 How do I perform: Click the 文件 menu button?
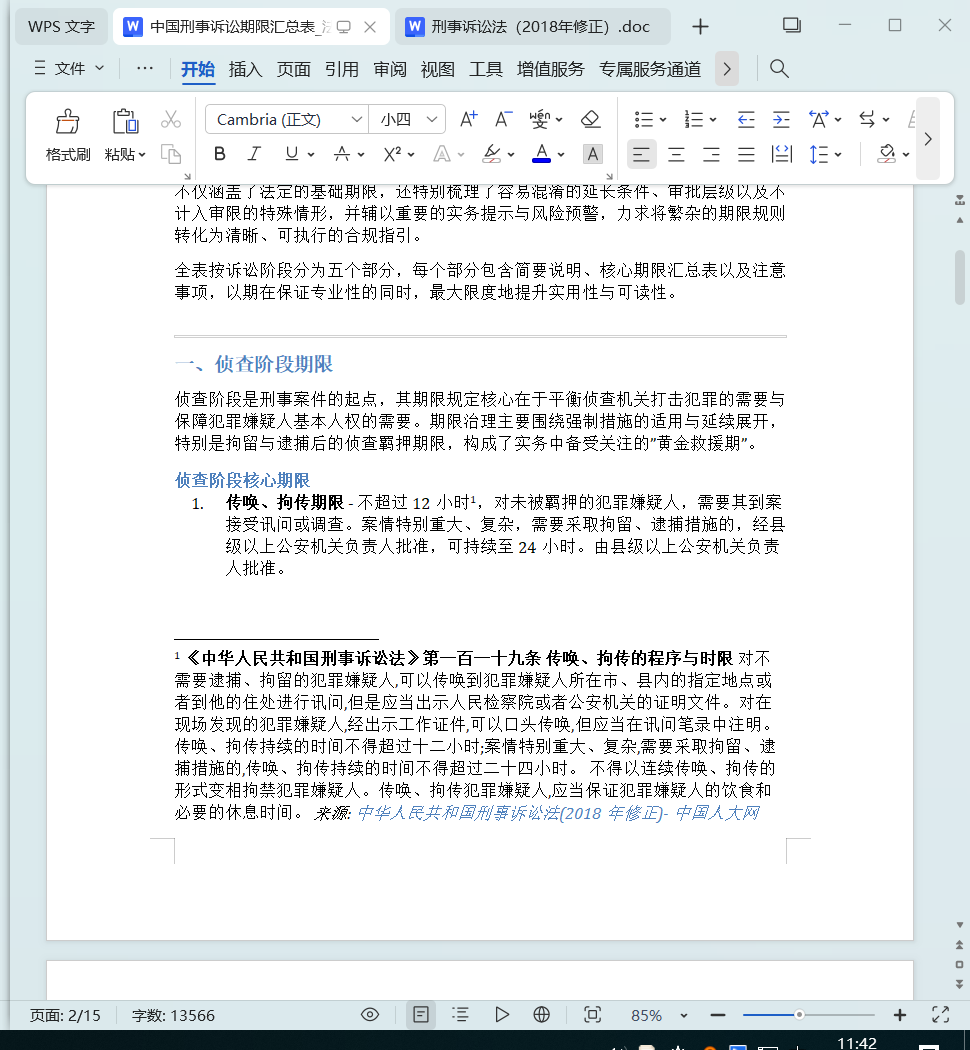click(69, 68)
